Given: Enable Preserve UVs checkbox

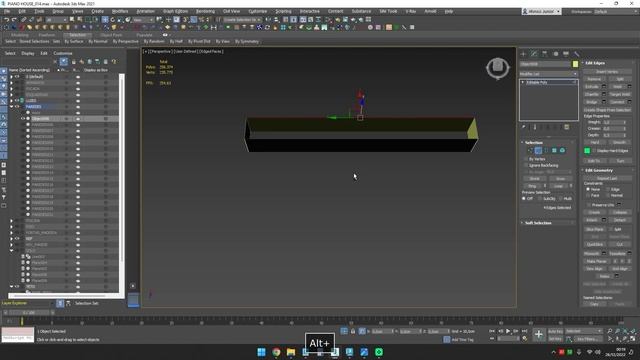Looking at the screenshot, I should click(588, 205).
